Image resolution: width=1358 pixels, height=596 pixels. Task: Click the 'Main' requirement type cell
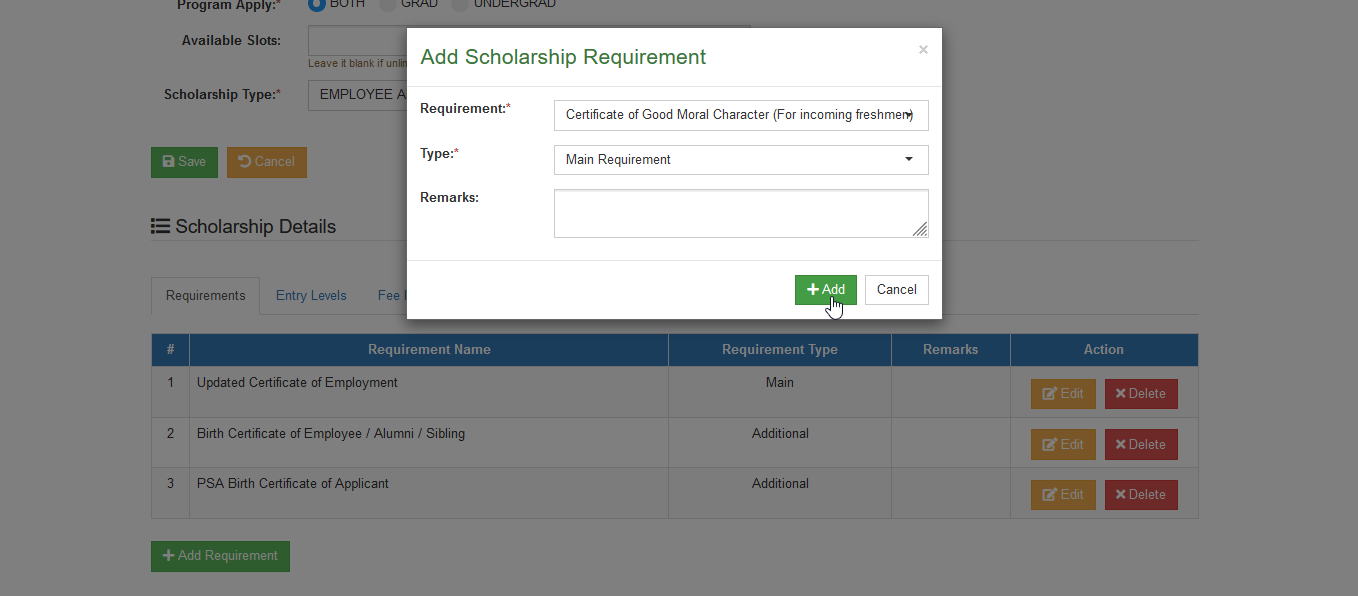pyautogui.click(x=780, y=392)
